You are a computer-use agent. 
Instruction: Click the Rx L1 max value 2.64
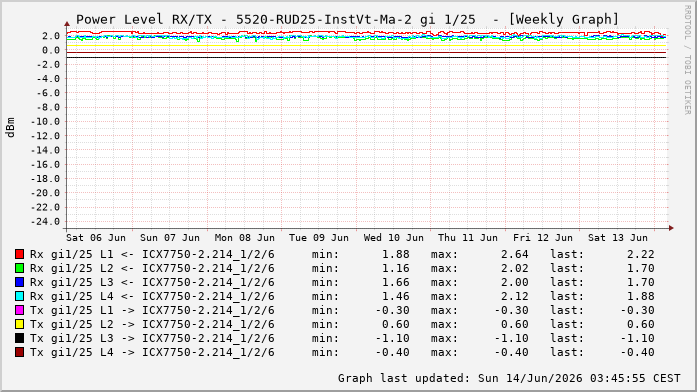(515, 255)
